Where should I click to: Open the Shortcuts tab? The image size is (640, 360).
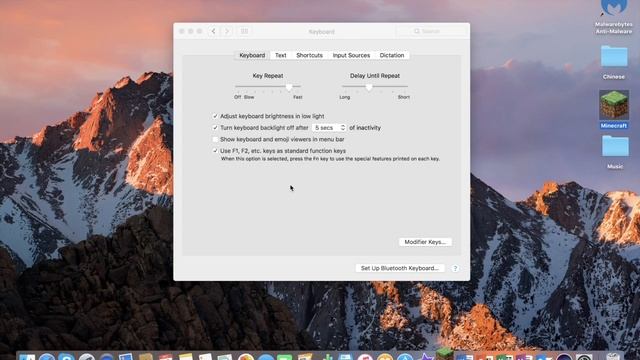309,55
